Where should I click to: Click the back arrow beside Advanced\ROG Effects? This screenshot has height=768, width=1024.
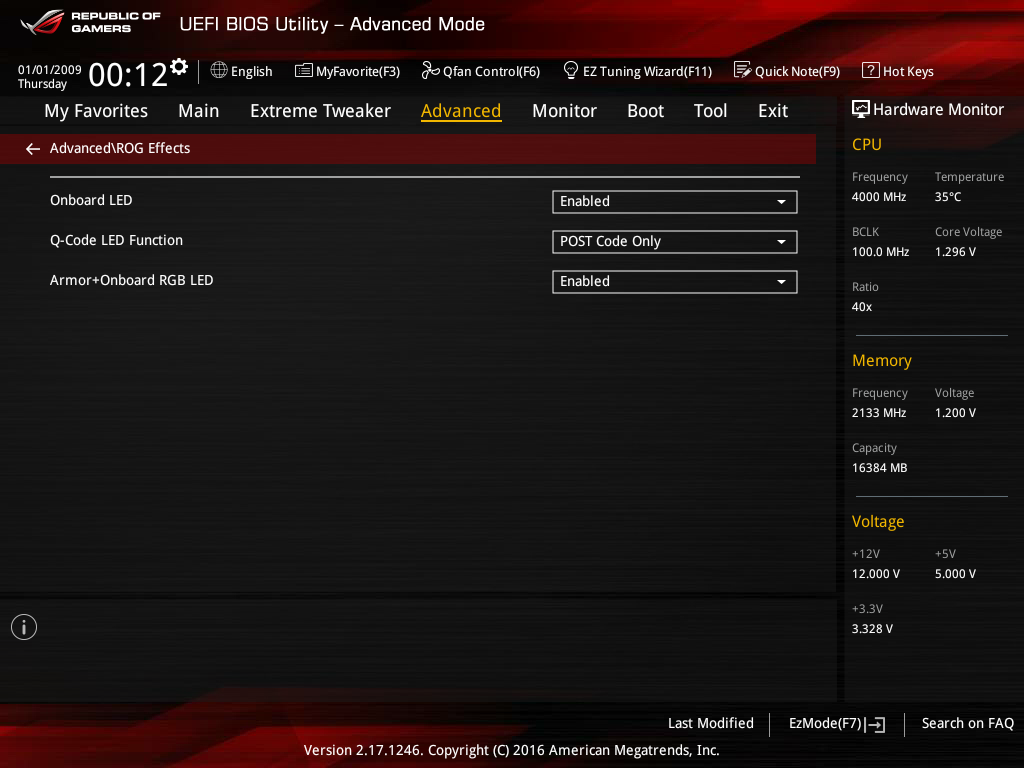point(33,149)
